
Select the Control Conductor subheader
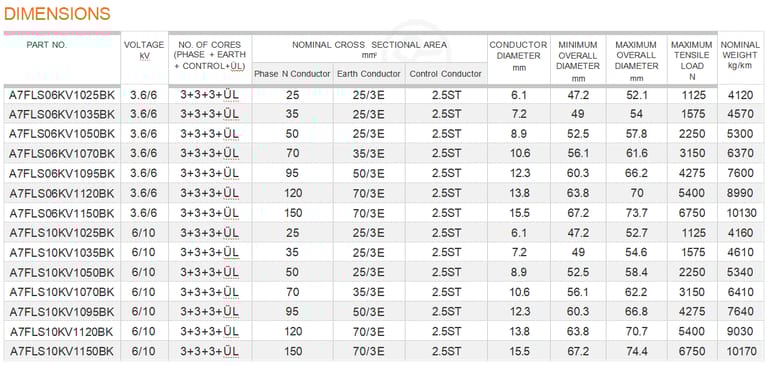[x=446, y=74]
